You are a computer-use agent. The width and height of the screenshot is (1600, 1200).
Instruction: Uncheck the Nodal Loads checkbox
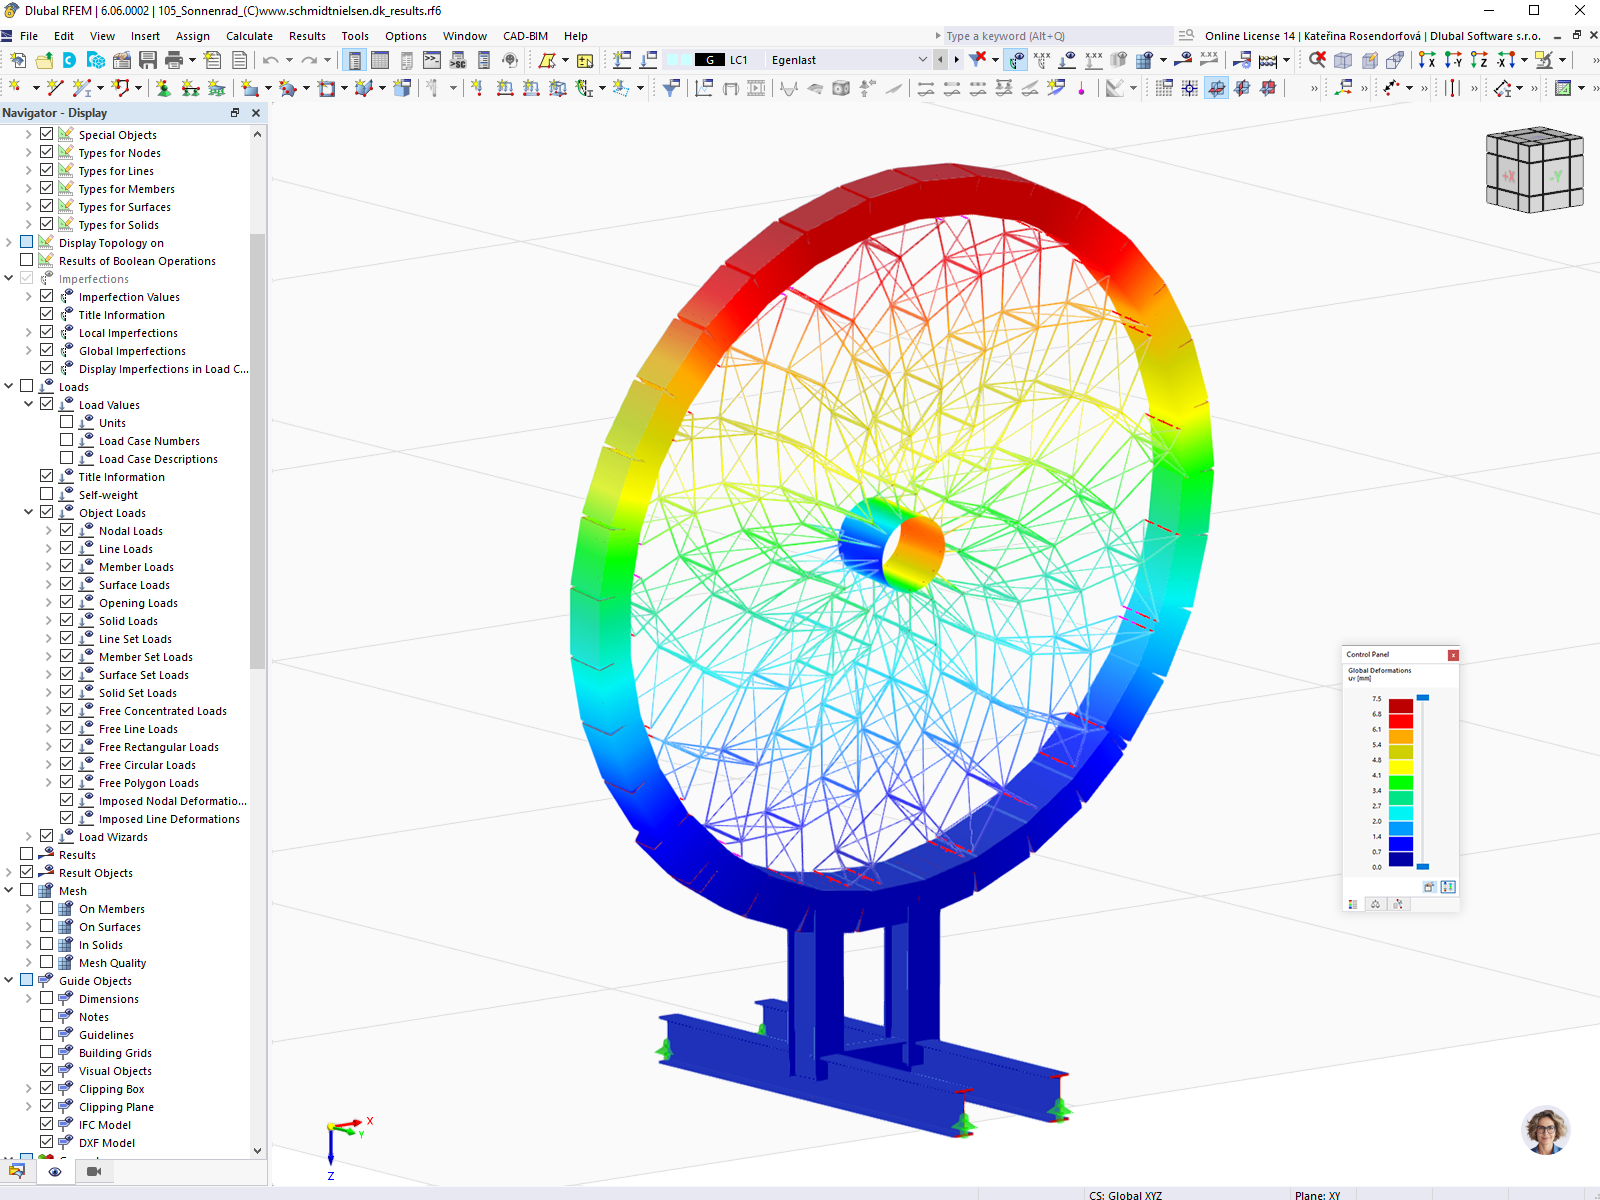pos(67,530)
